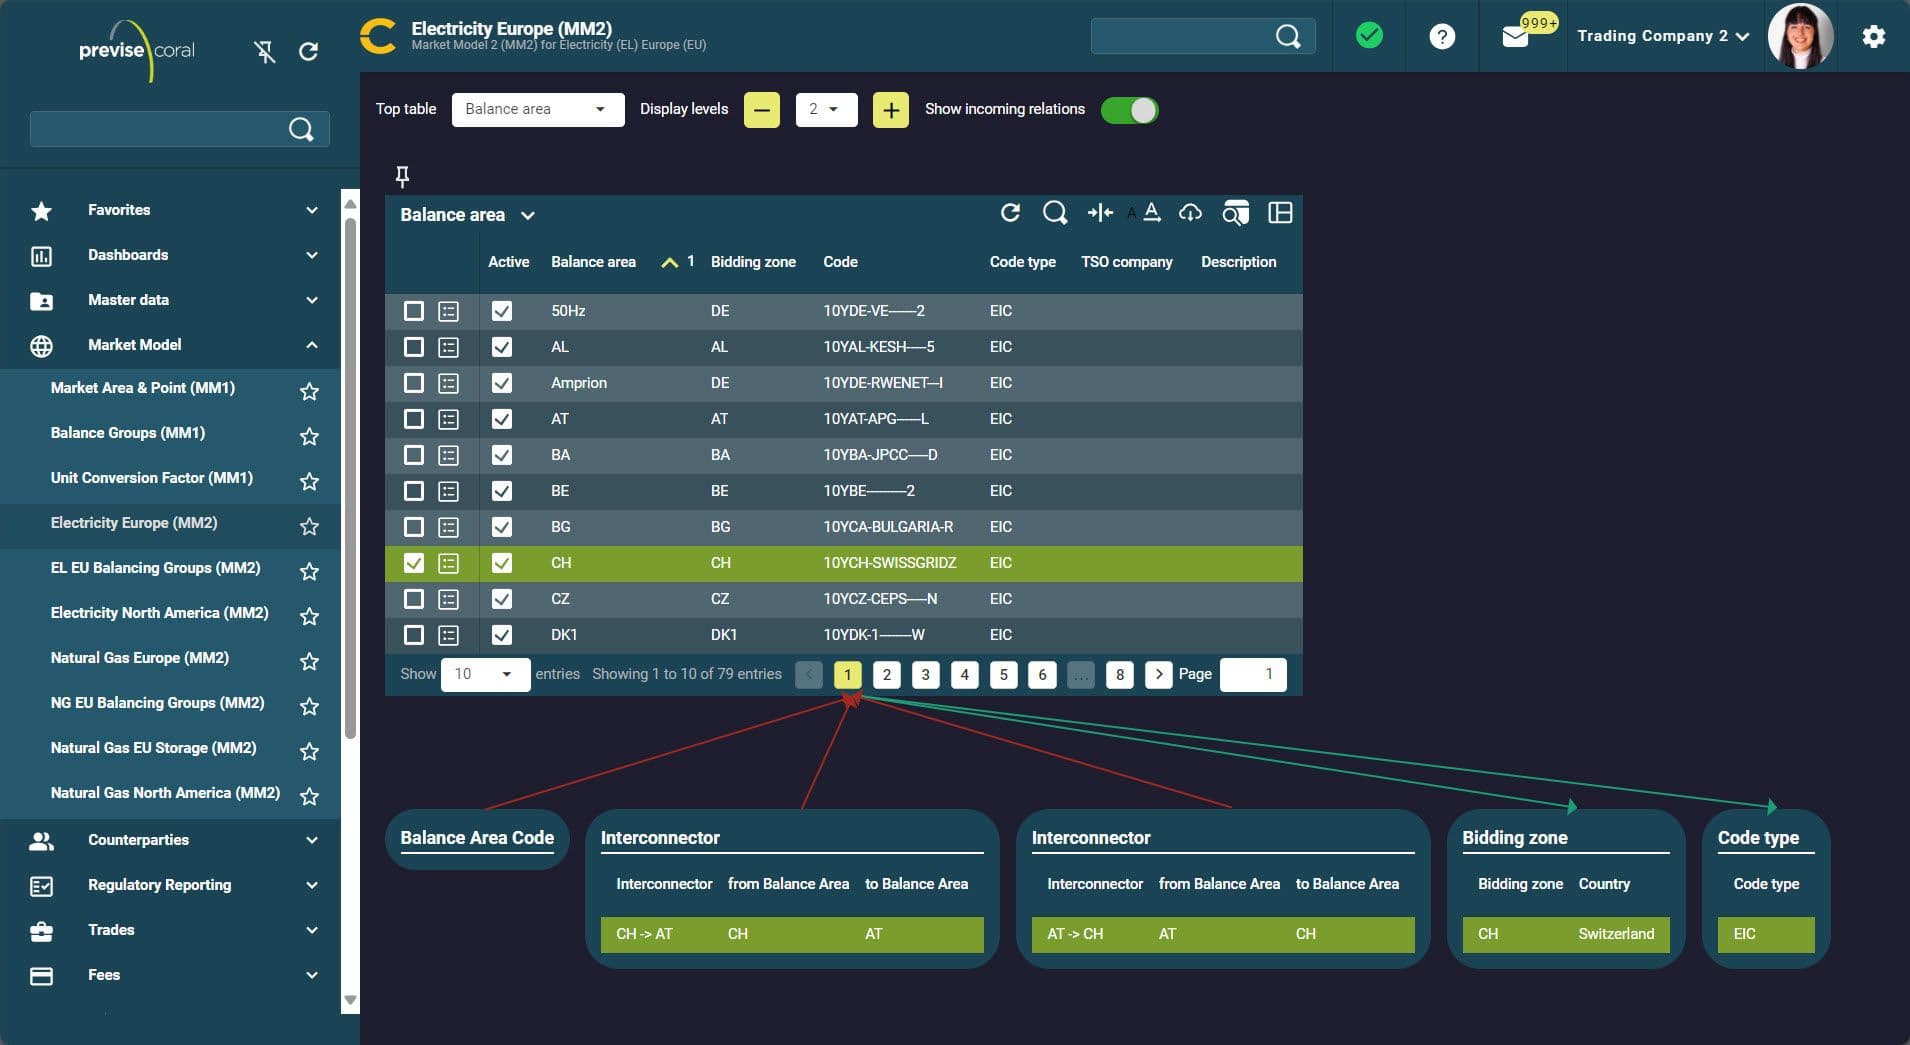Select the row checkbox for Amprion
Image resolution: width=1910 pixels, height=1045 pixels.
(x=413, y=383)
